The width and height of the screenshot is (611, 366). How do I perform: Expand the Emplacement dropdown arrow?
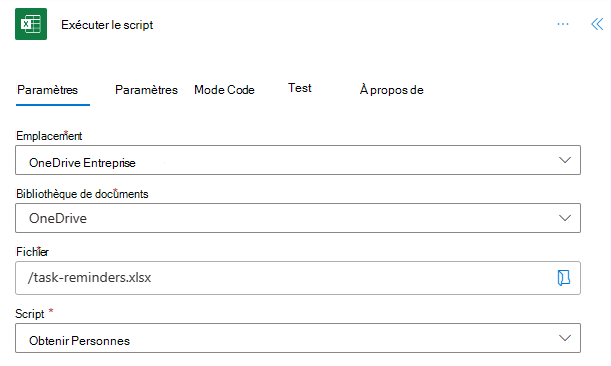(x=565, y=160)
